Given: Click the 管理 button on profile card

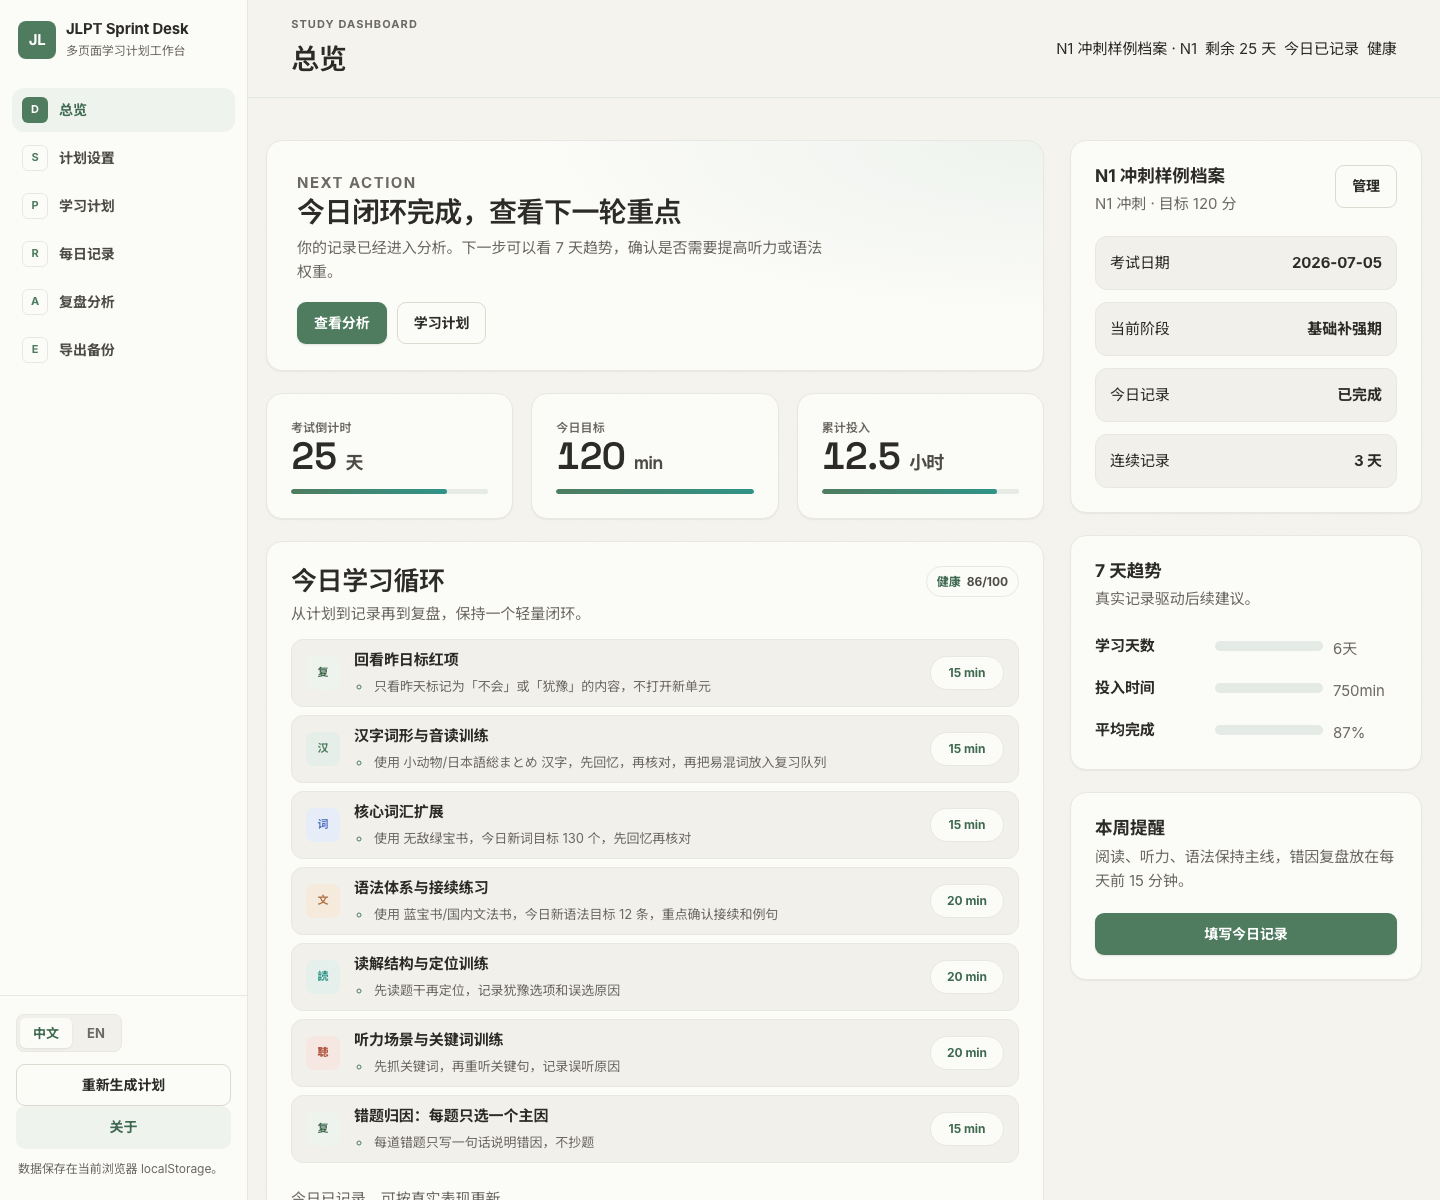Looking at the screenshot, I should point(1366,186).
